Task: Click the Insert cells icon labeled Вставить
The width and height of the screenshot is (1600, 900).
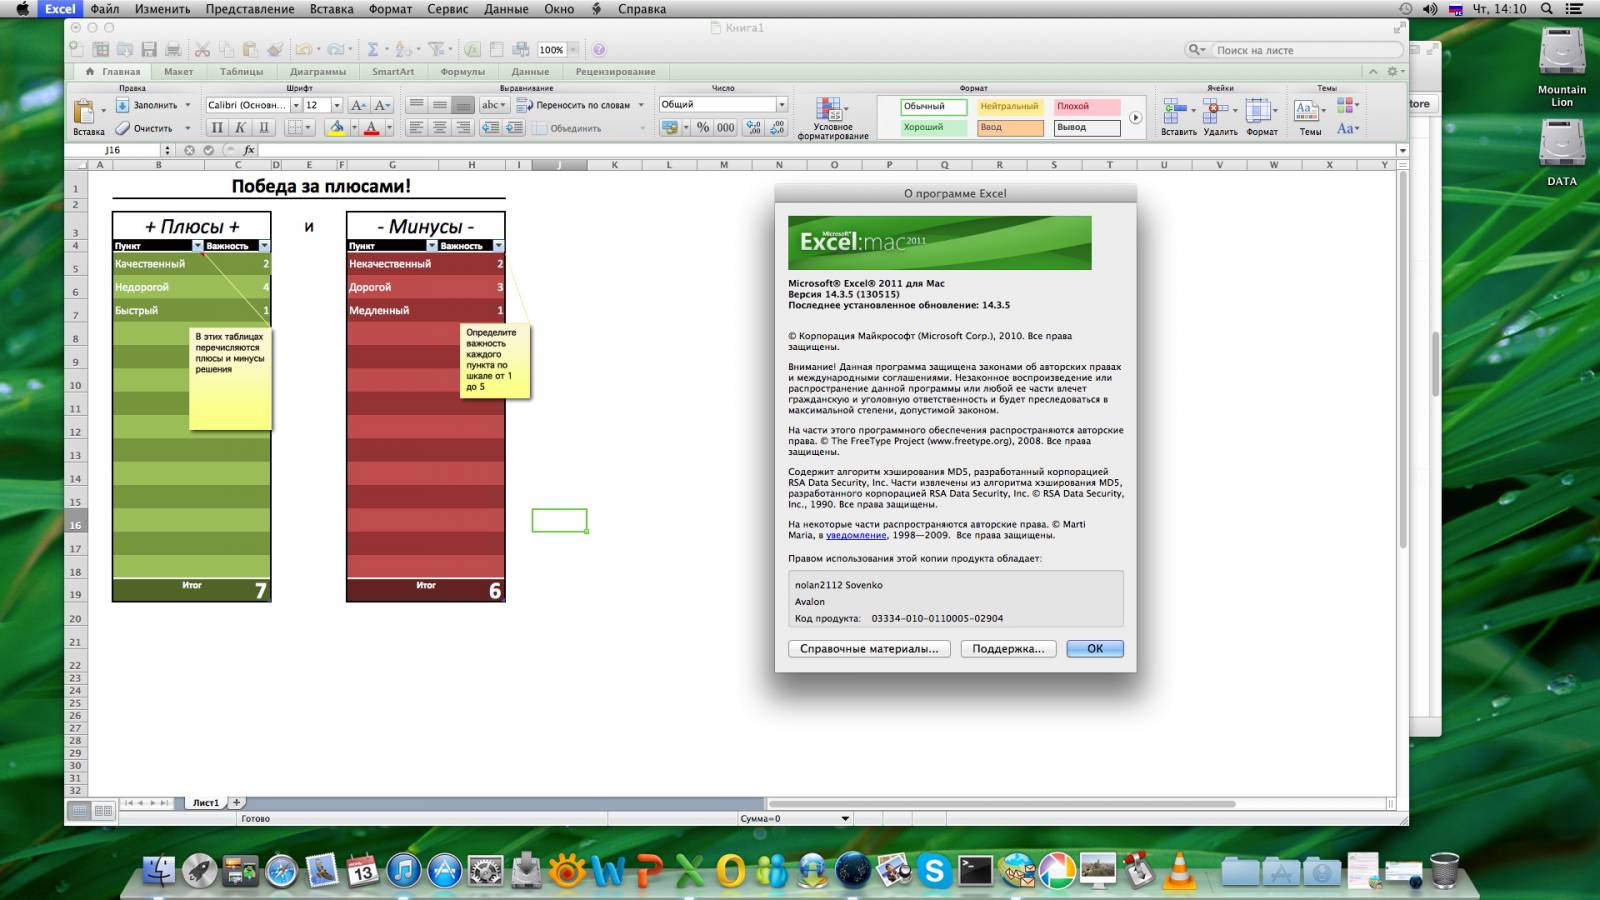Action: [1176, 110]
